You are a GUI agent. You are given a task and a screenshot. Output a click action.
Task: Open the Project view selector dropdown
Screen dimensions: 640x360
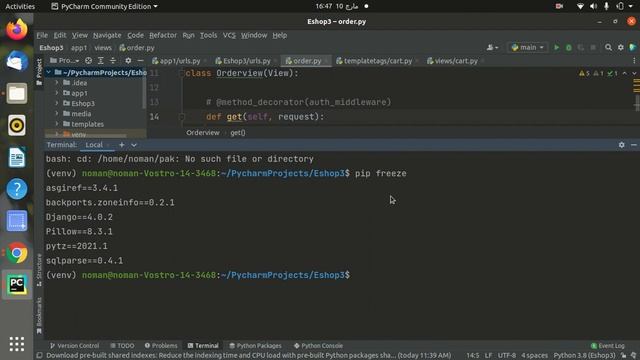(64, 61)
